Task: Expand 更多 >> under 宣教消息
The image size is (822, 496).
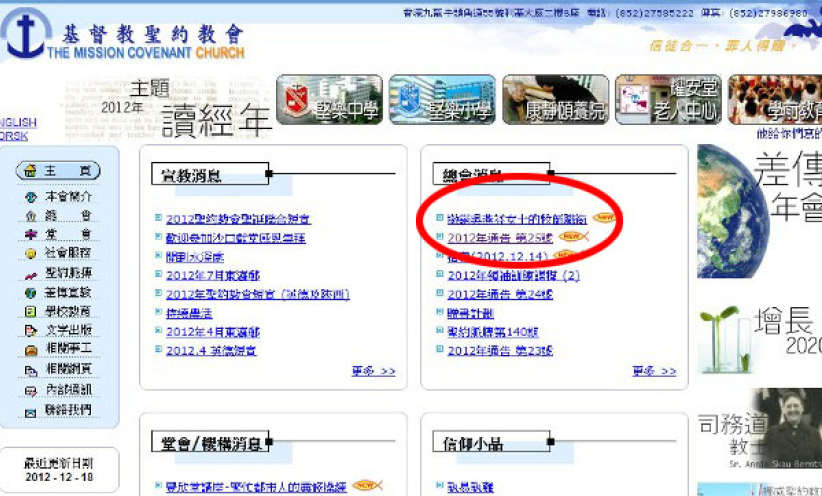Action: tap(373, 371)
